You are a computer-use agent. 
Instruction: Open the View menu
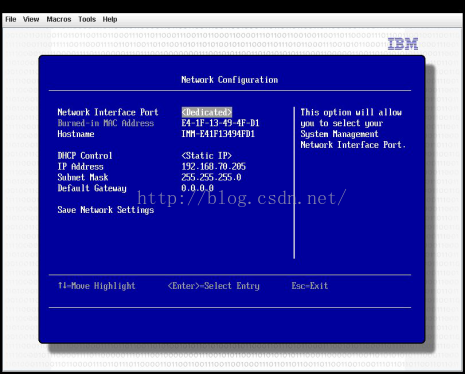[31, 19]
